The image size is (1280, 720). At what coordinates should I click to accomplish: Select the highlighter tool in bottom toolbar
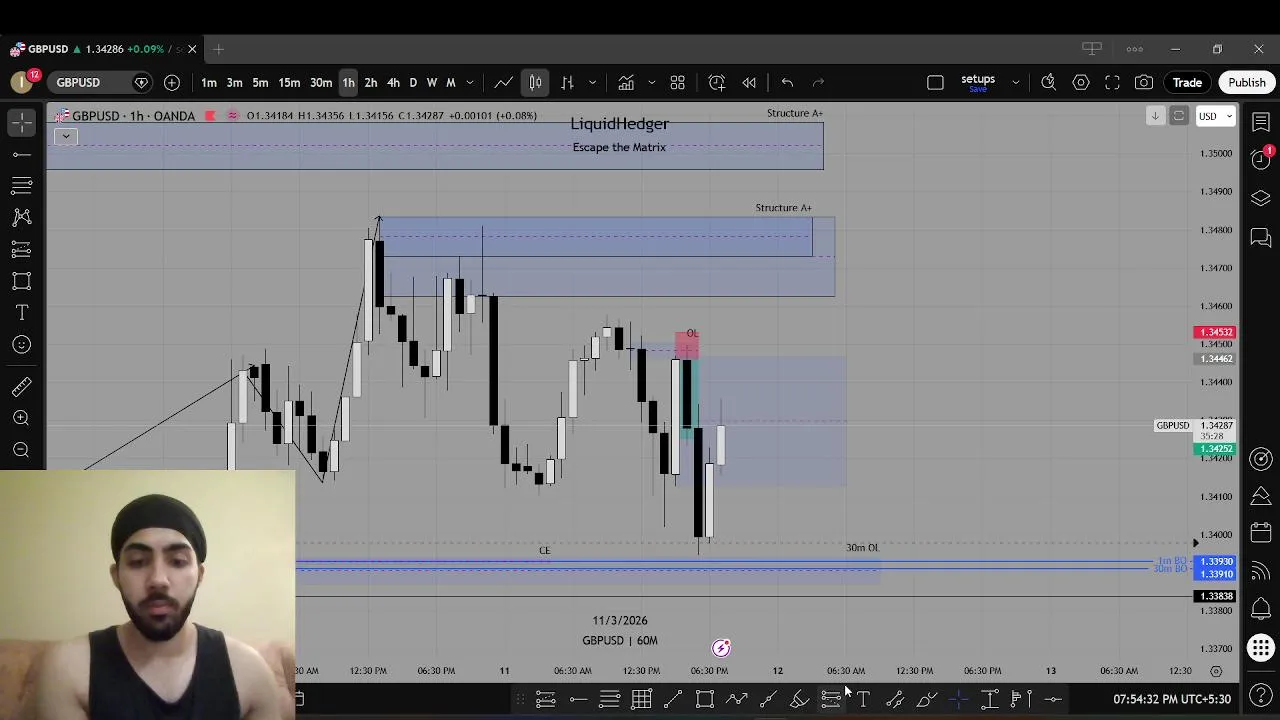tap(799, 699)
